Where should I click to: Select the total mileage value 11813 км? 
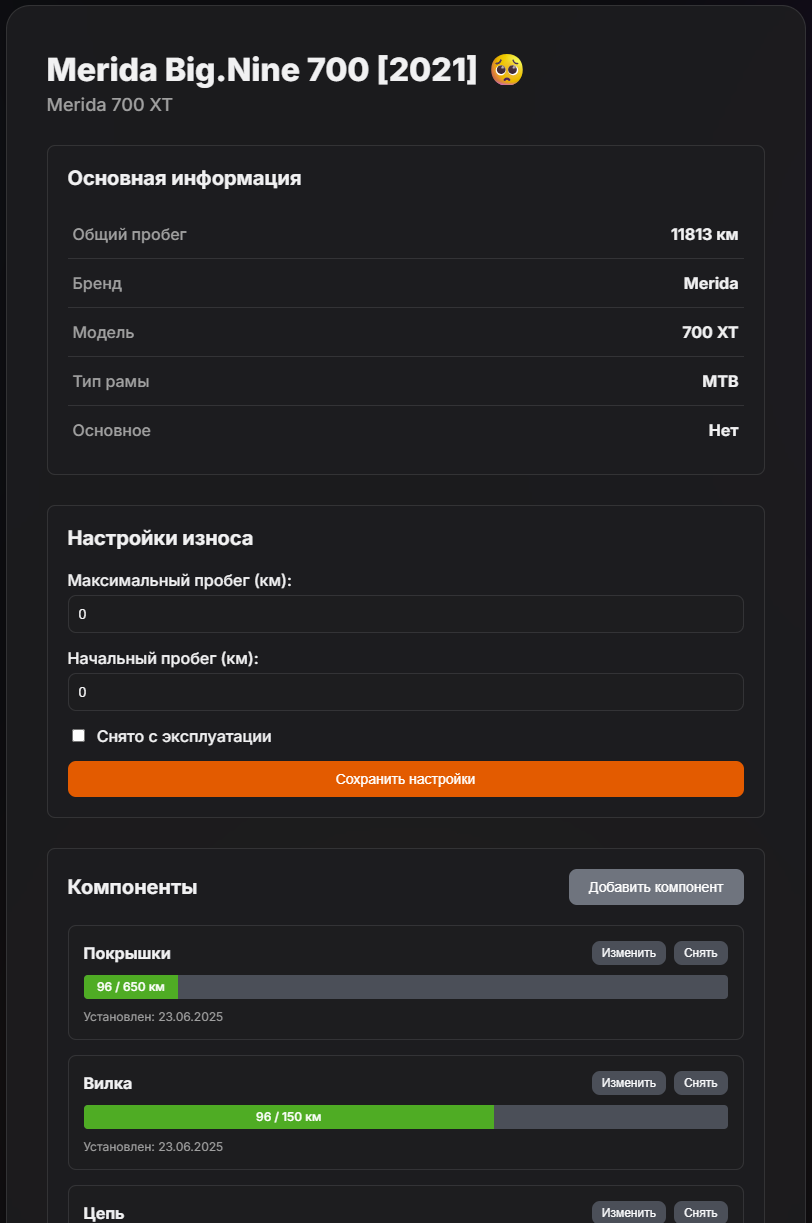coord(704,235)
